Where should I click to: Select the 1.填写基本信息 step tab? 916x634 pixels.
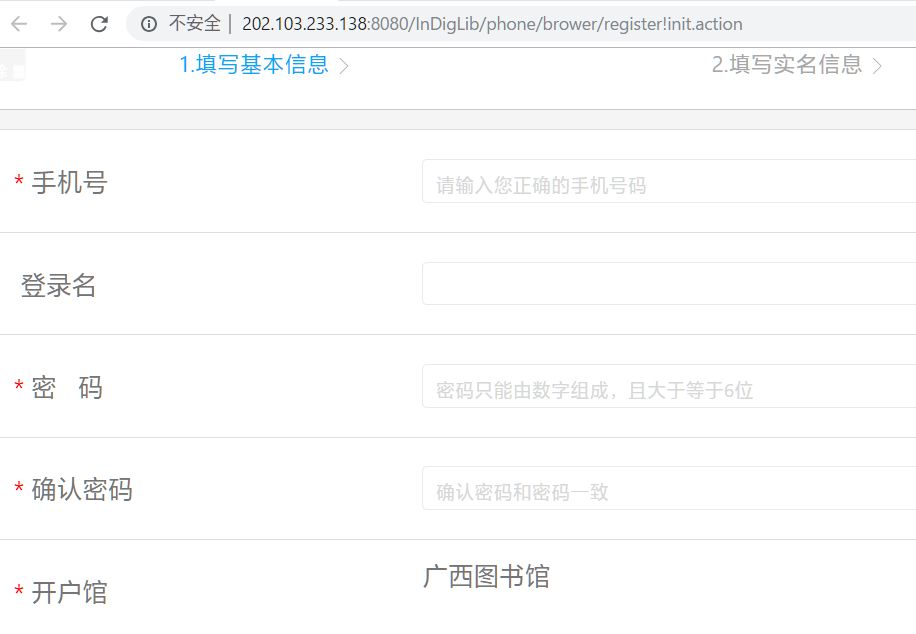coord(254,65)
